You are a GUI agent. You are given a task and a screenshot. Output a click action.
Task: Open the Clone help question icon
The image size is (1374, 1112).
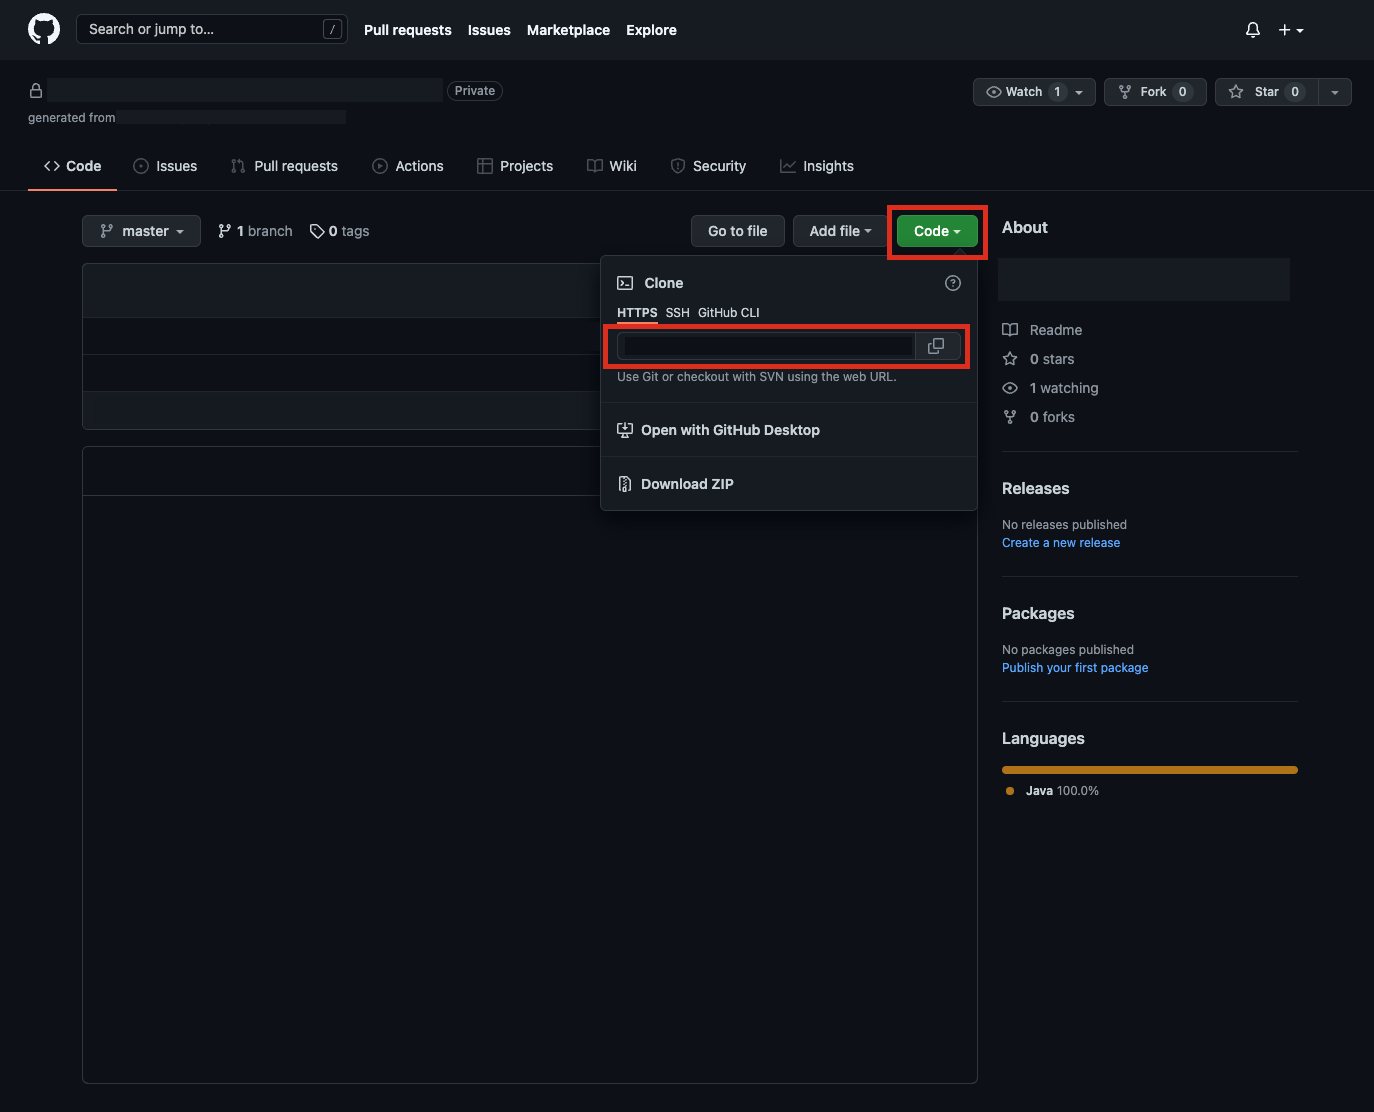click(953, 283)
